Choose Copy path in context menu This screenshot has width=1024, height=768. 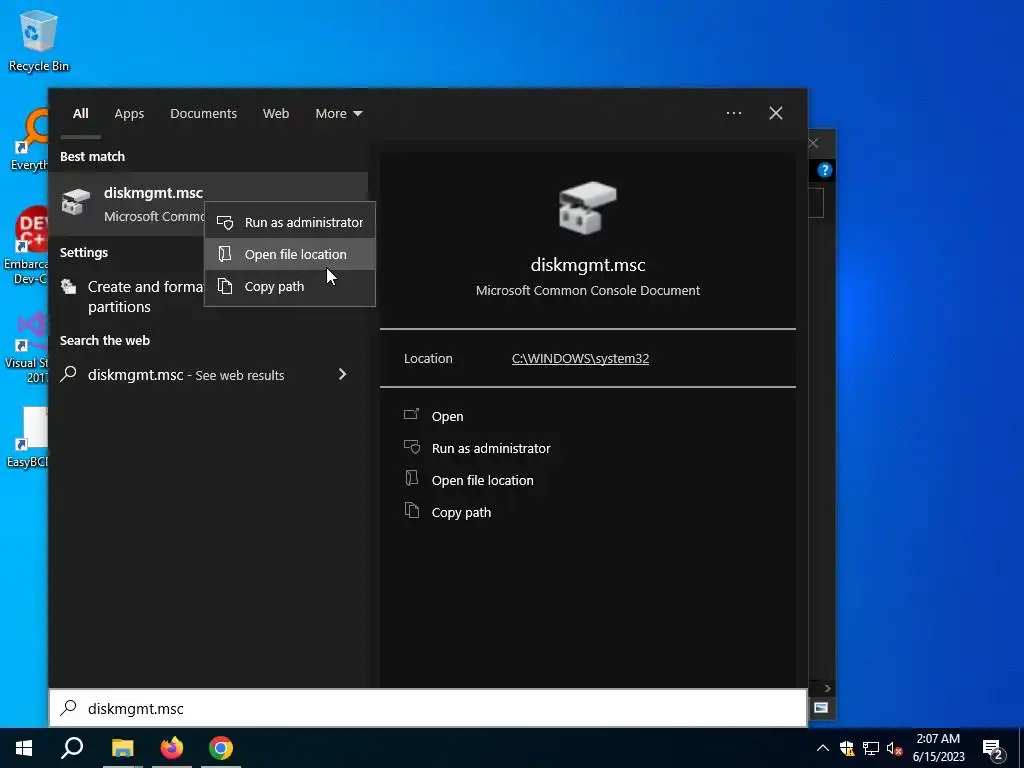click(290, 287)
